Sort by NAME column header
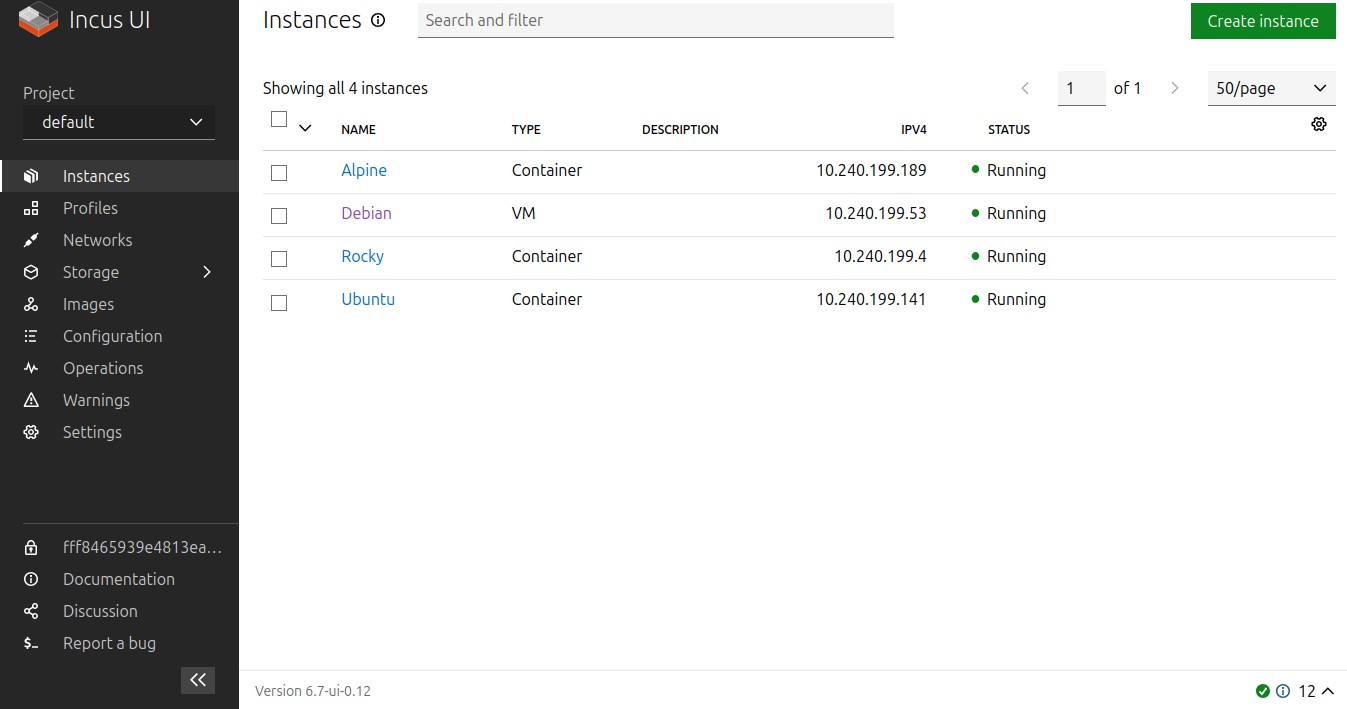The width and height of the screenshot is (1347, 709). point(359,130)
